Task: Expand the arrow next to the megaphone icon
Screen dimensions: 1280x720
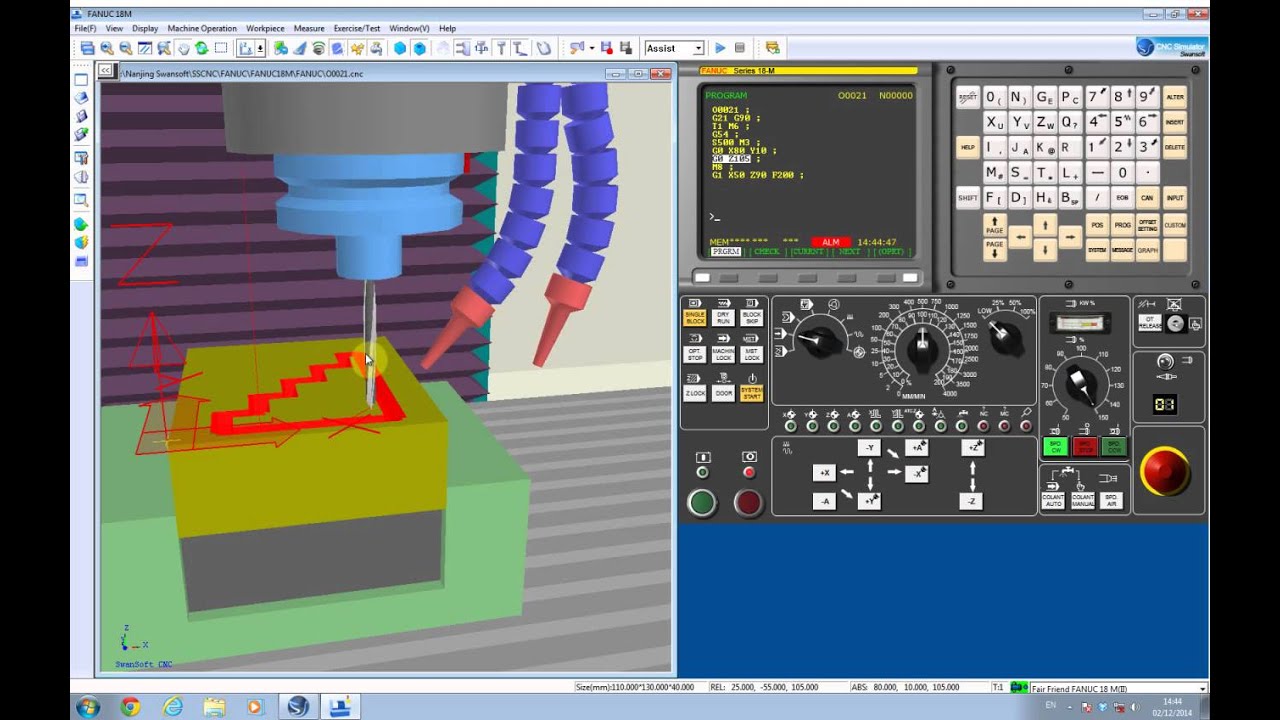Action: pyautogui.click(x=591, y=48)
